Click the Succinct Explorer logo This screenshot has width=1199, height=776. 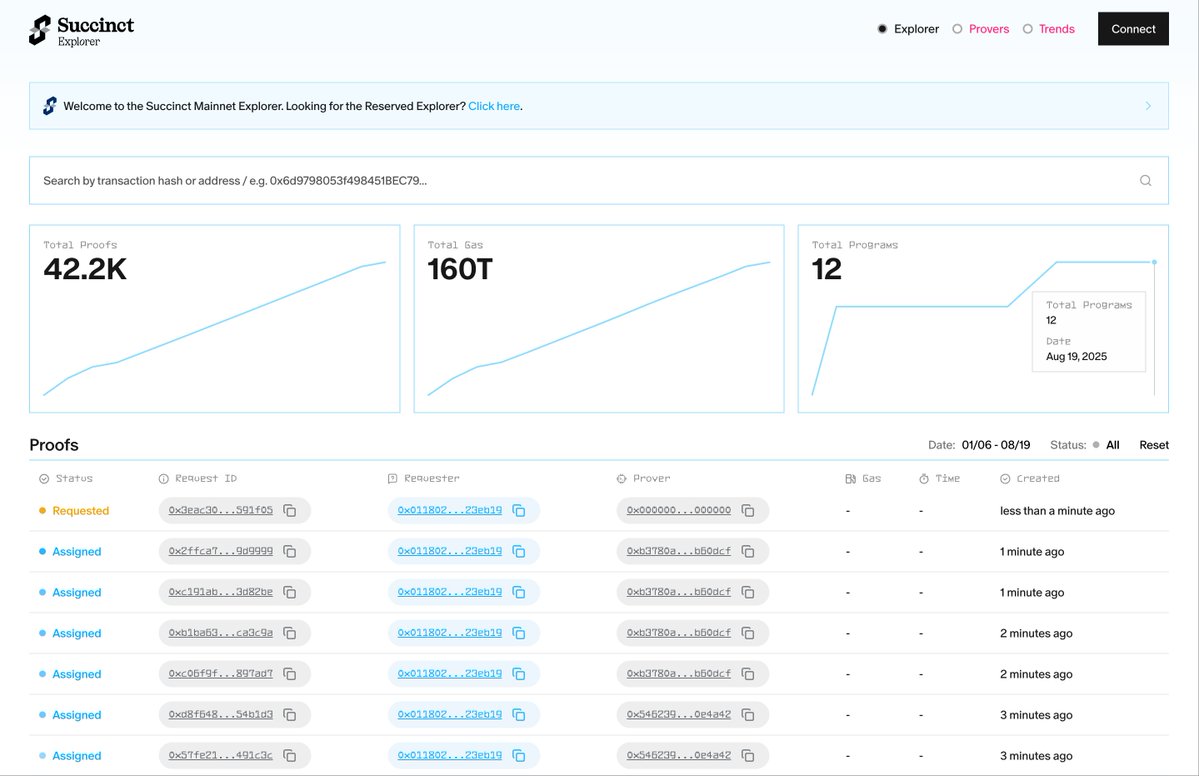(81, 31)
